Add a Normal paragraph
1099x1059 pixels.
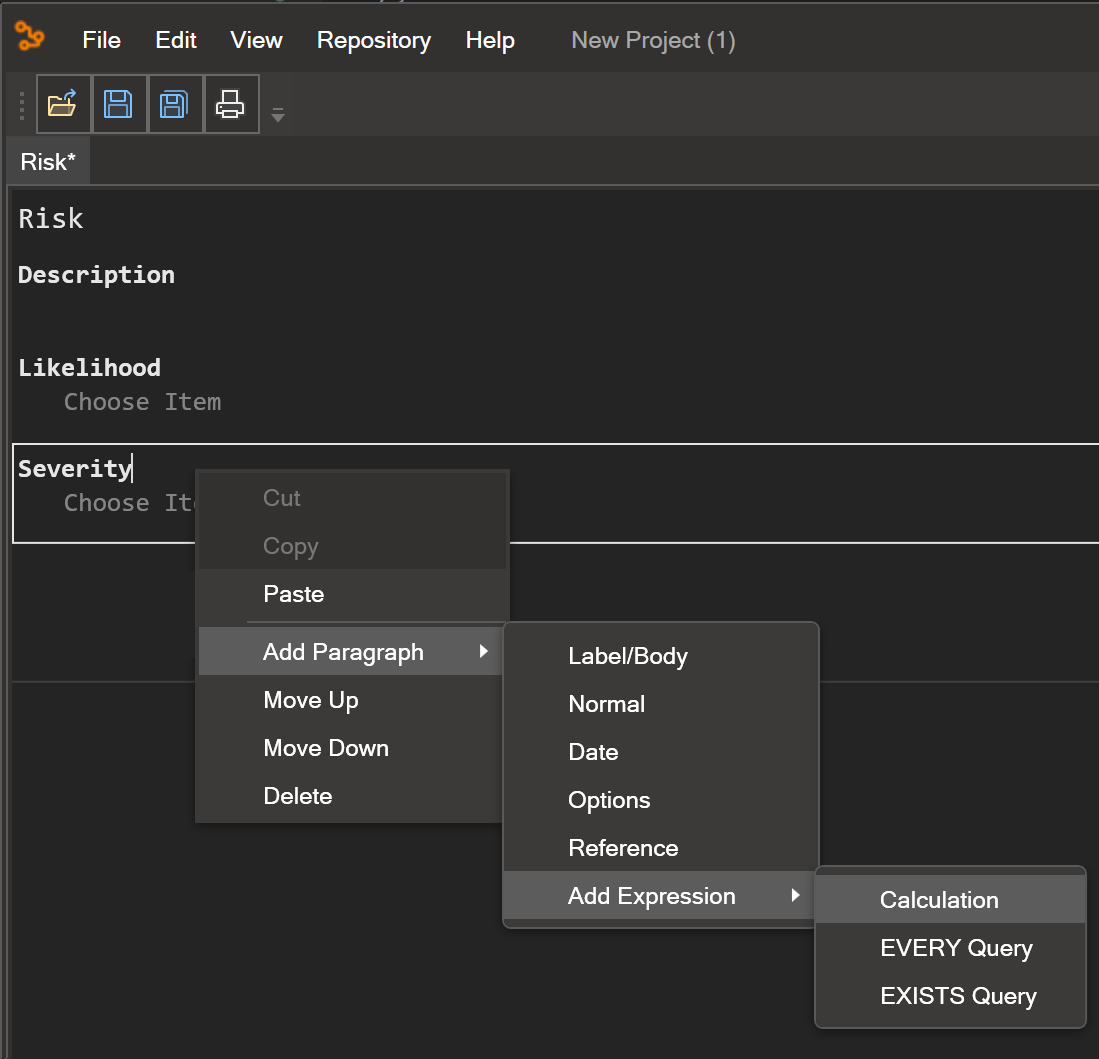pos(661,704)
